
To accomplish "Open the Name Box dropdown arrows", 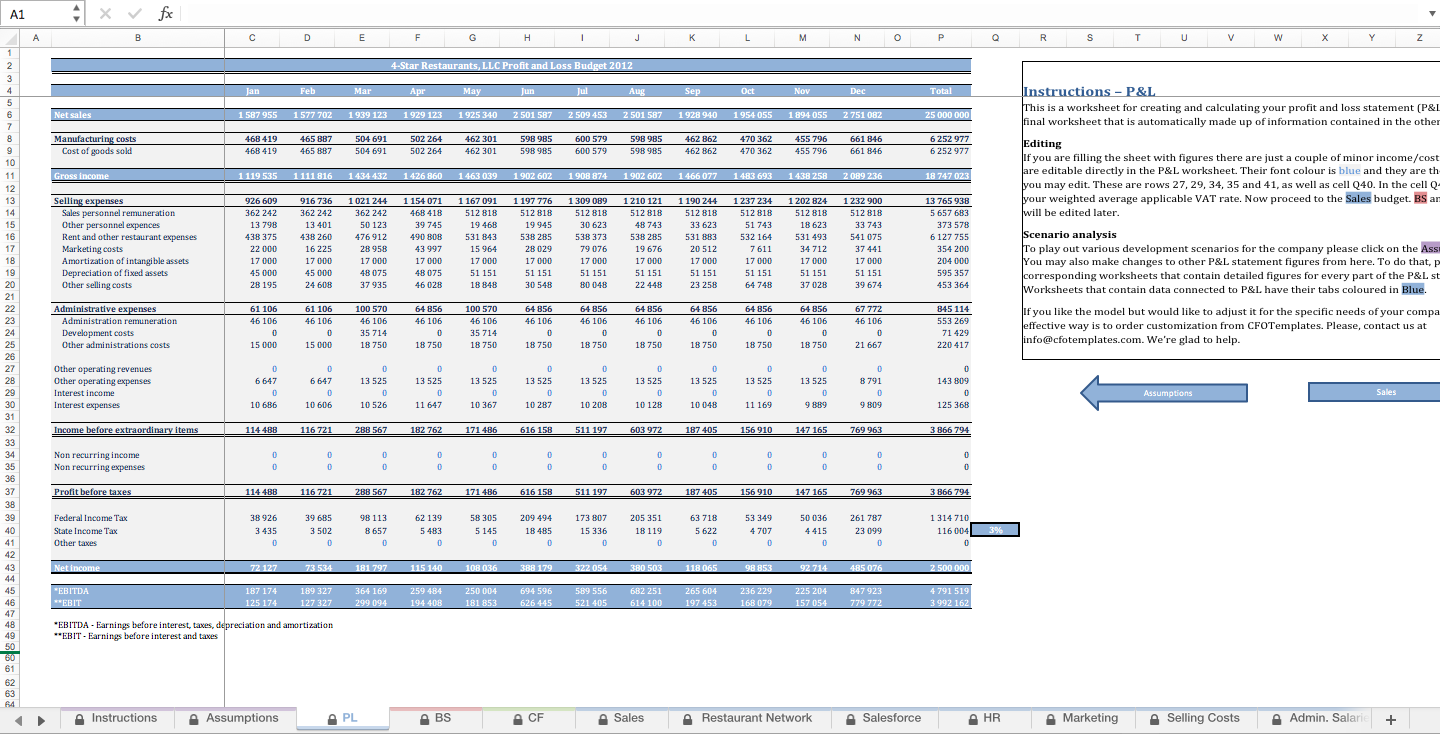I will [x=78, y=14].
